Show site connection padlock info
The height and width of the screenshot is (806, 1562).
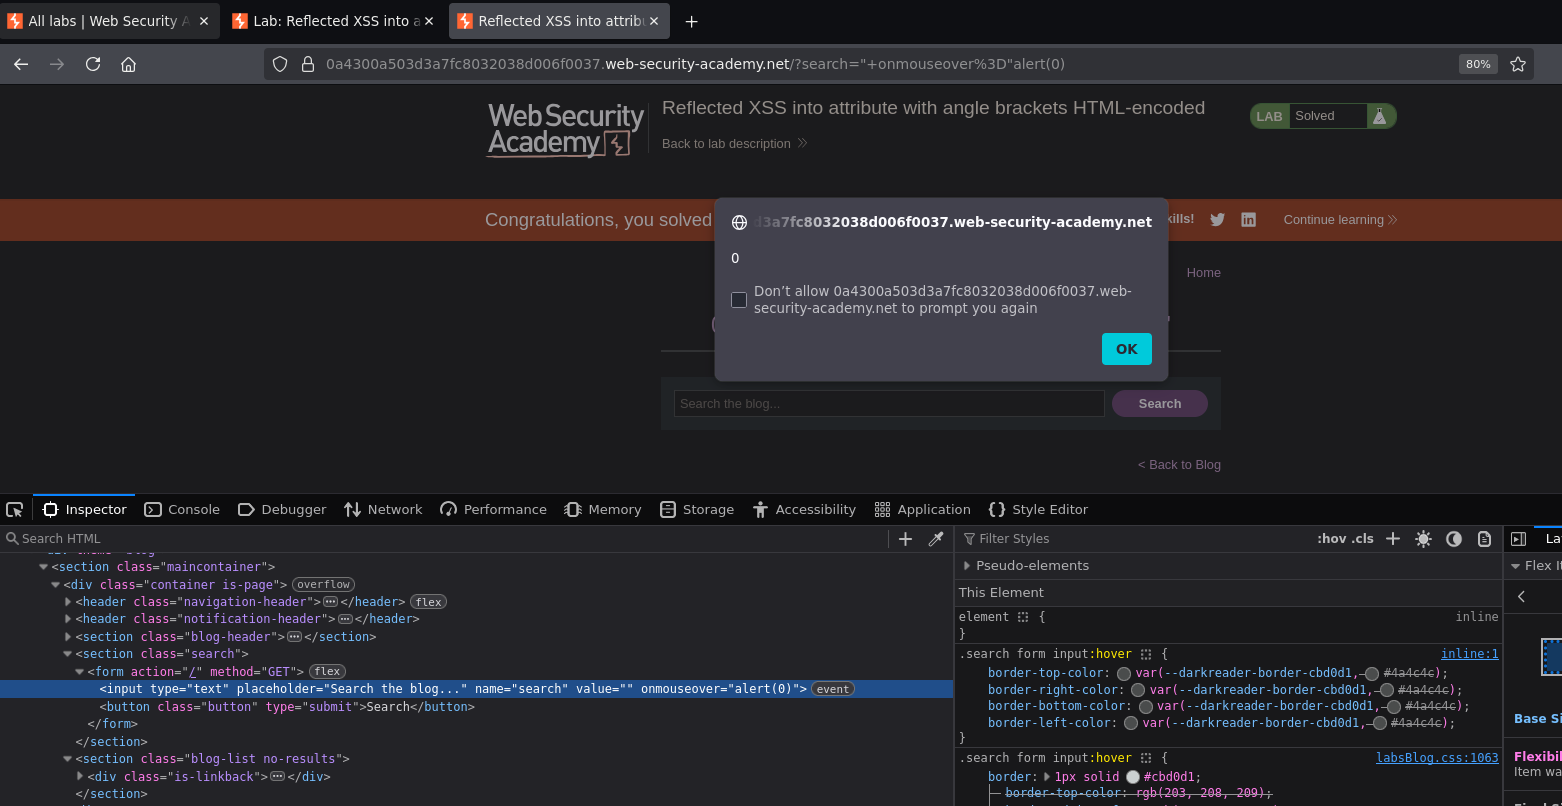[308, 64]
